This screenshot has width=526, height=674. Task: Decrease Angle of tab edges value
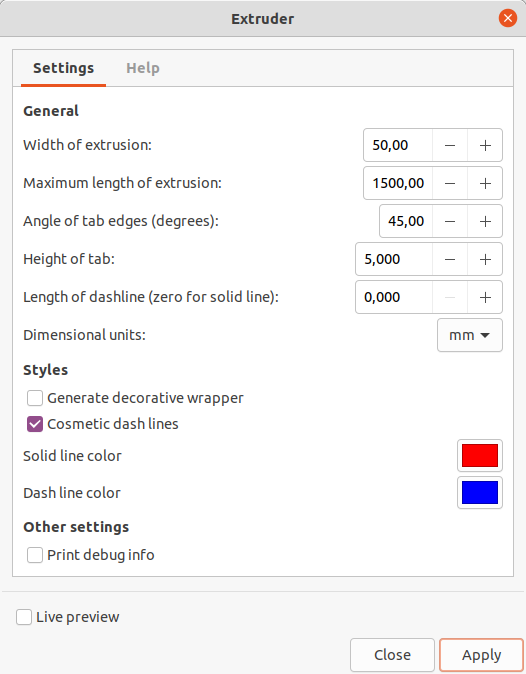450,221
